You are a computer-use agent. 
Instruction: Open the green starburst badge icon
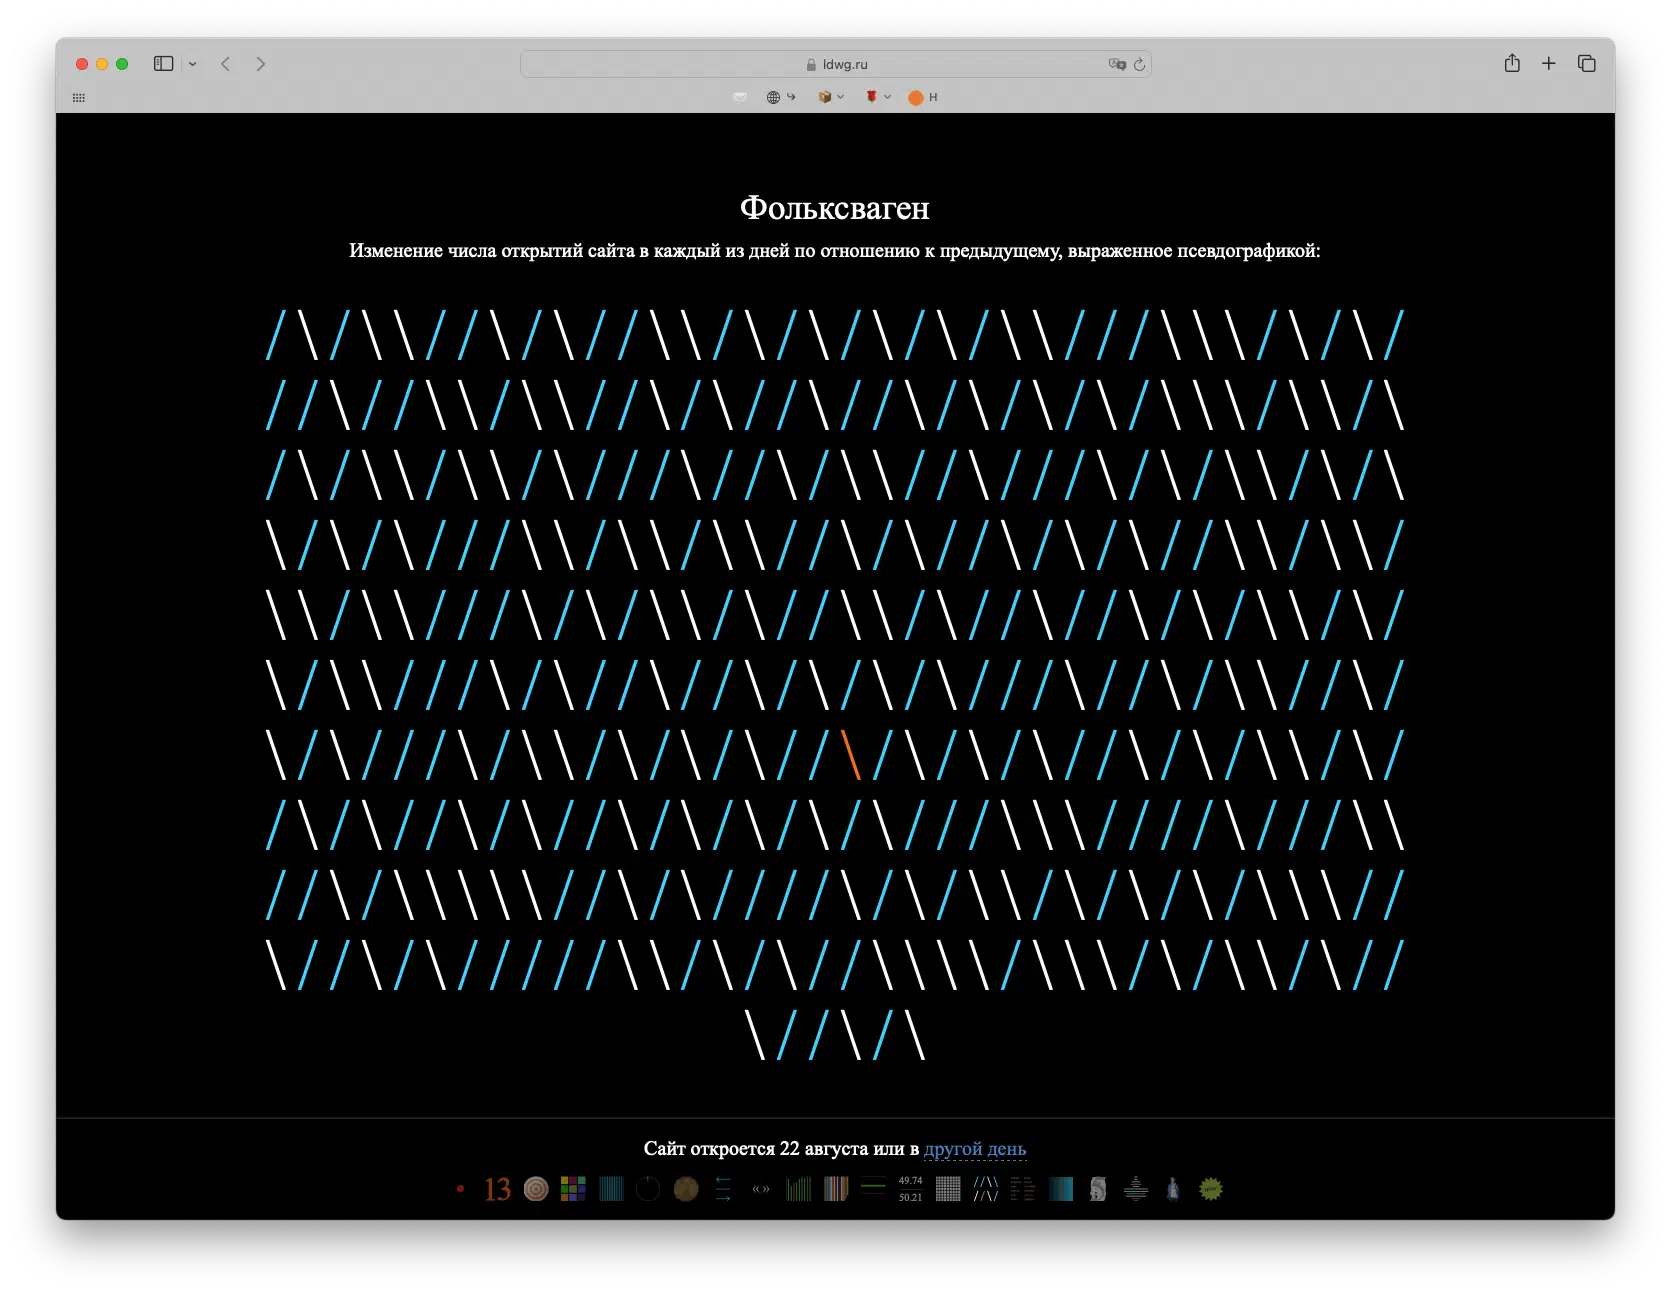1211,1189
